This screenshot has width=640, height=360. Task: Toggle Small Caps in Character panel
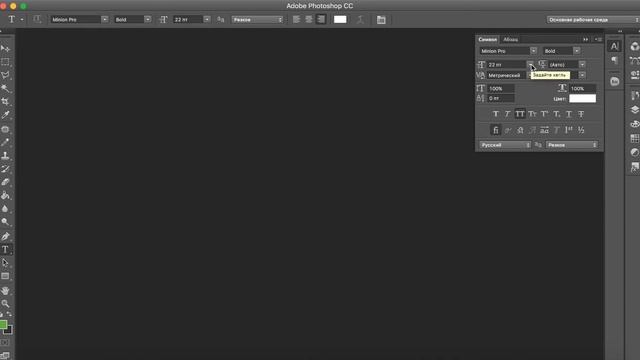pos(532,114)
